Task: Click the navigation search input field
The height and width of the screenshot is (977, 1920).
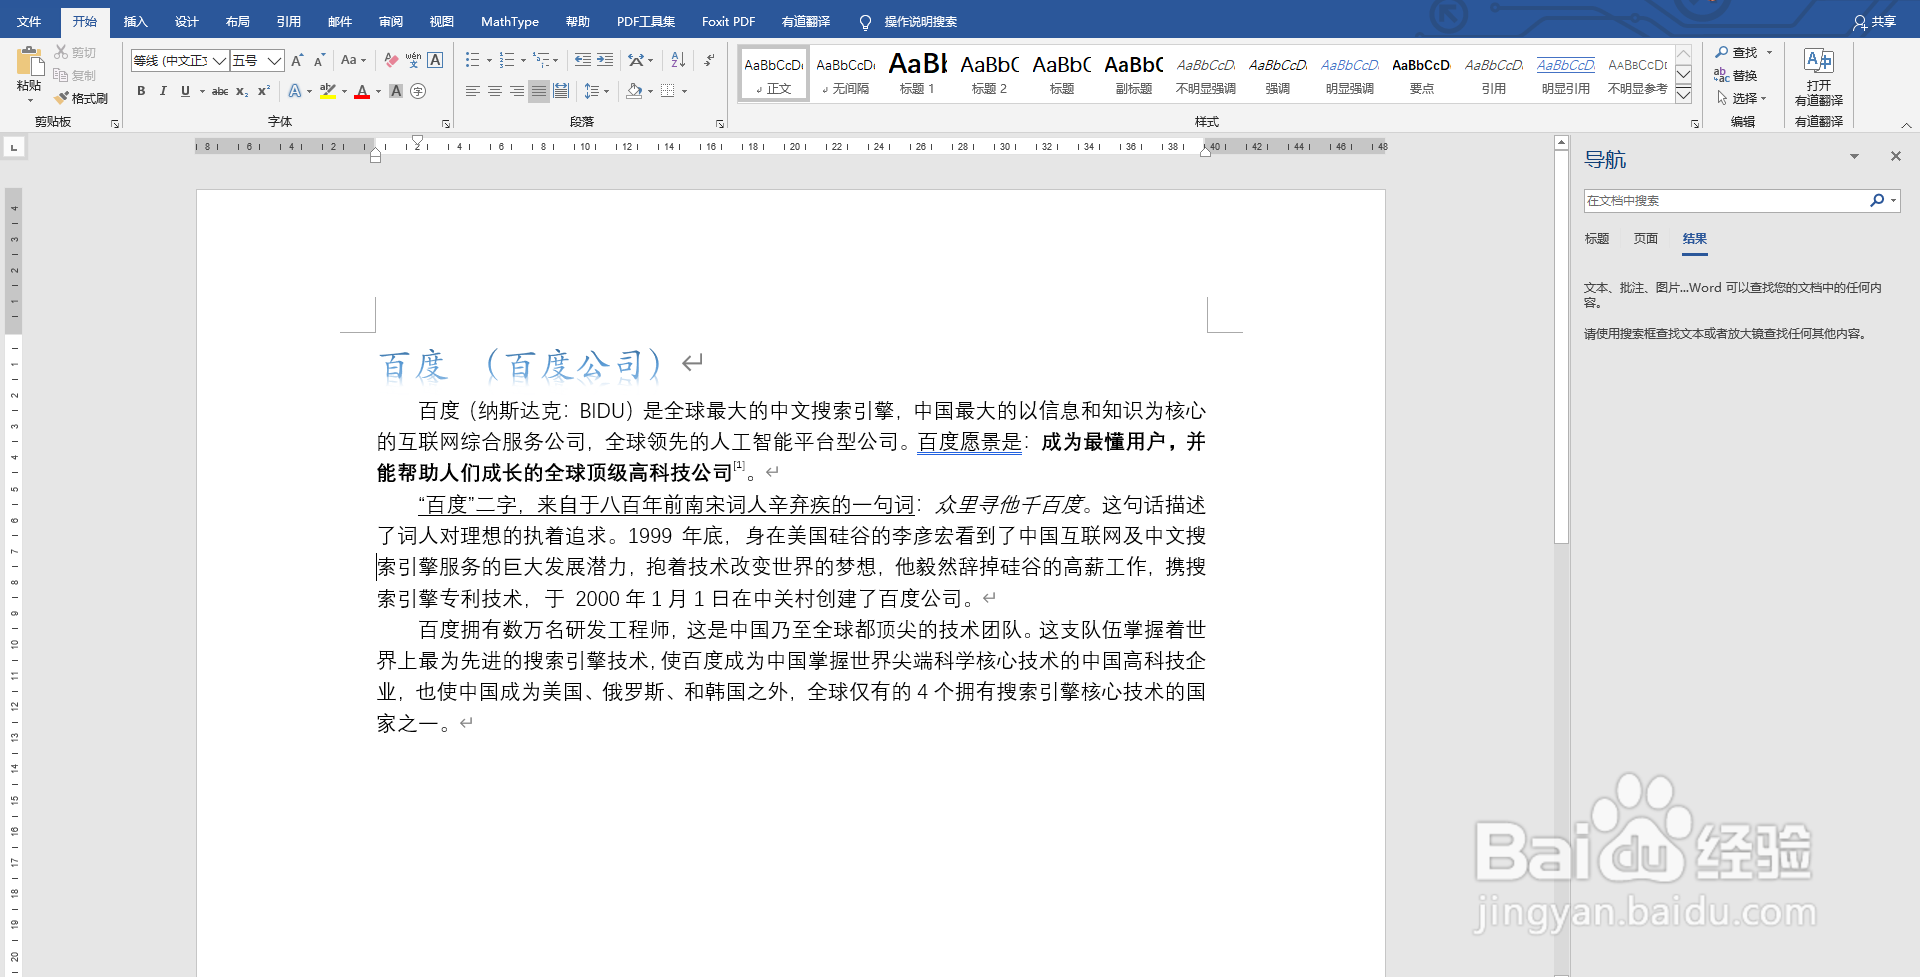Action: point(1726,201)
